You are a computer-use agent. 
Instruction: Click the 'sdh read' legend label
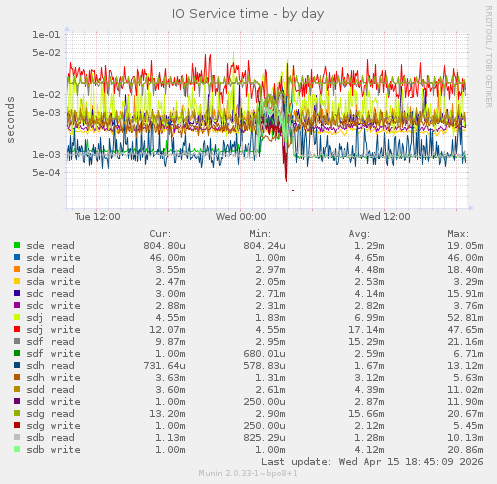coord(51,366)
